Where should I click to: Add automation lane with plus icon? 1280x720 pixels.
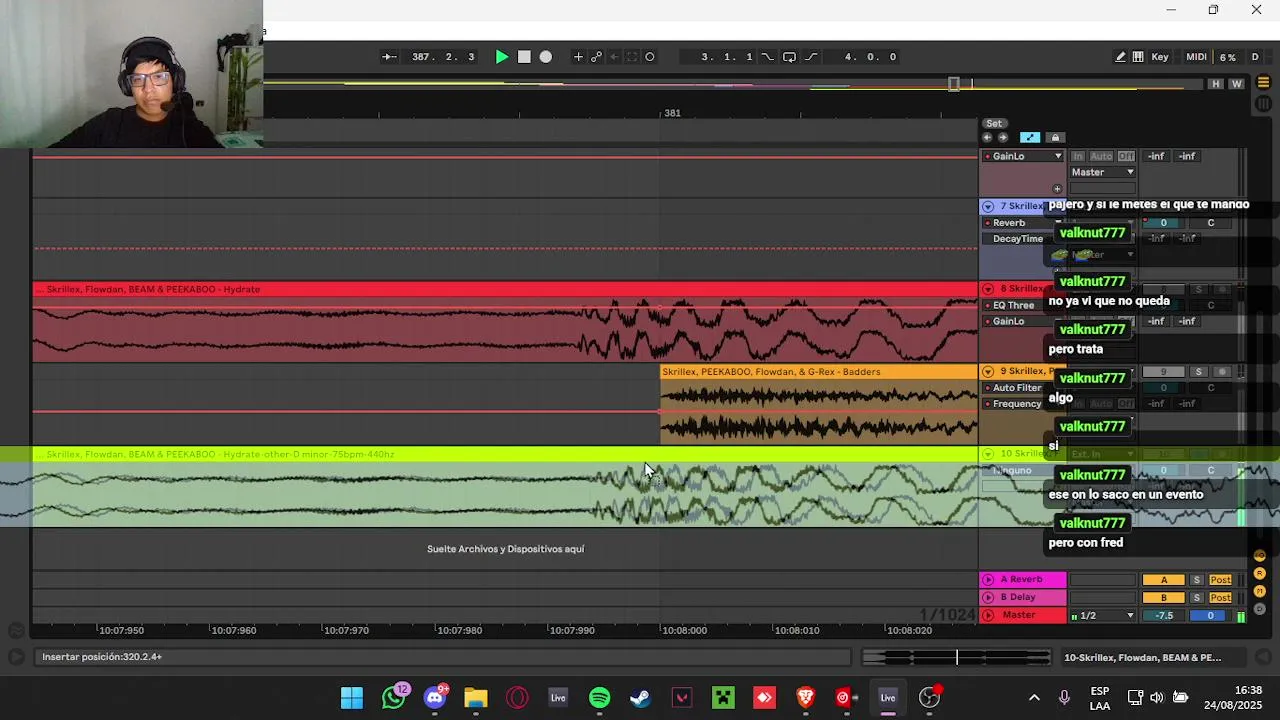tap(1057, 189)
